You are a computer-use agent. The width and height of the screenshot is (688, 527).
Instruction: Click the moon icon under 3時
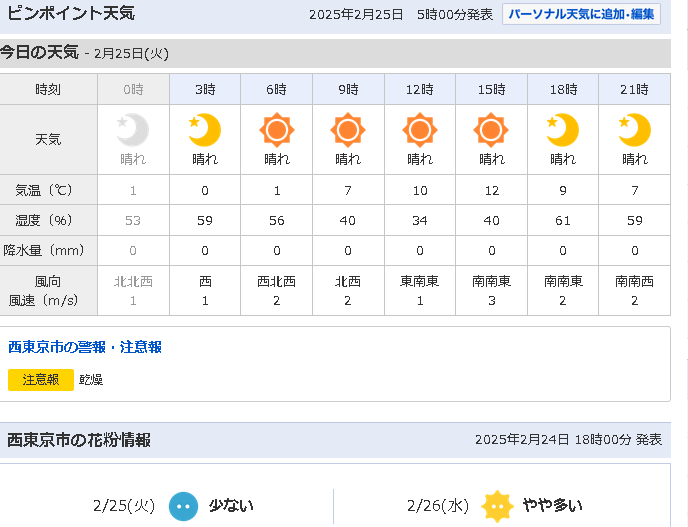204,130
